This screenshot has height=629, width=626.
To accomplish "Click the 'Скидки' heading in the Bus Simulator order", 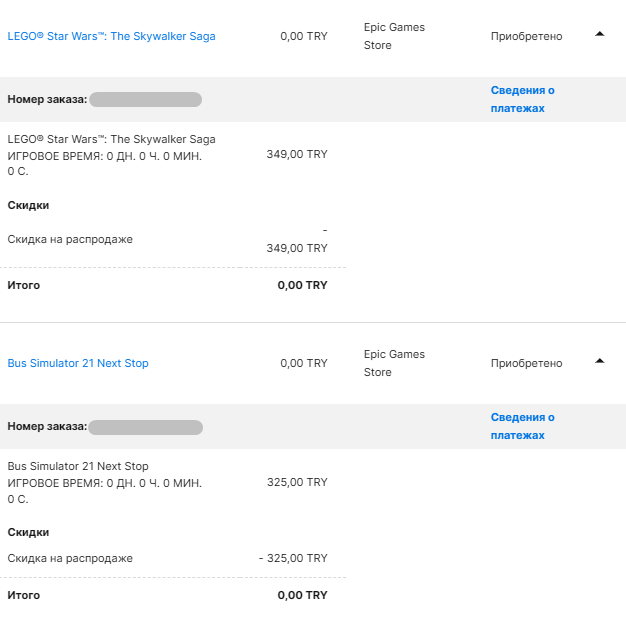I will [28, 532].
